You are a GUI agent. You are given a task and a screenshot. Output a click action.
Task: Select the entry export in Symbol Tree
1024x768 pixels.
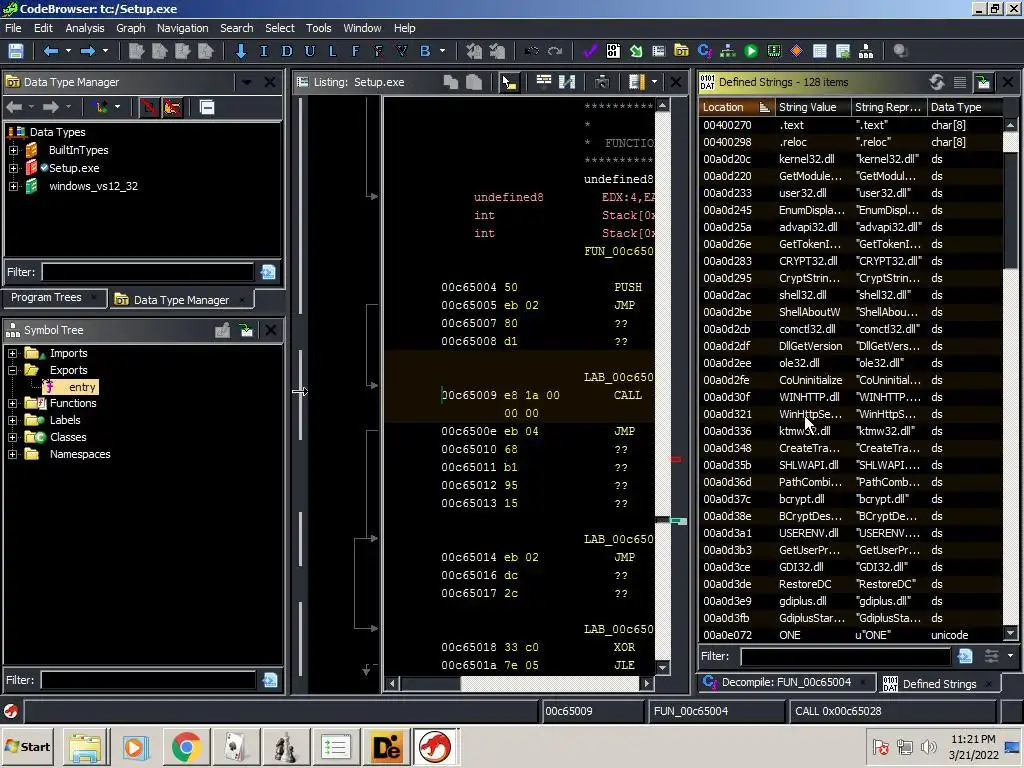point(82,387)
